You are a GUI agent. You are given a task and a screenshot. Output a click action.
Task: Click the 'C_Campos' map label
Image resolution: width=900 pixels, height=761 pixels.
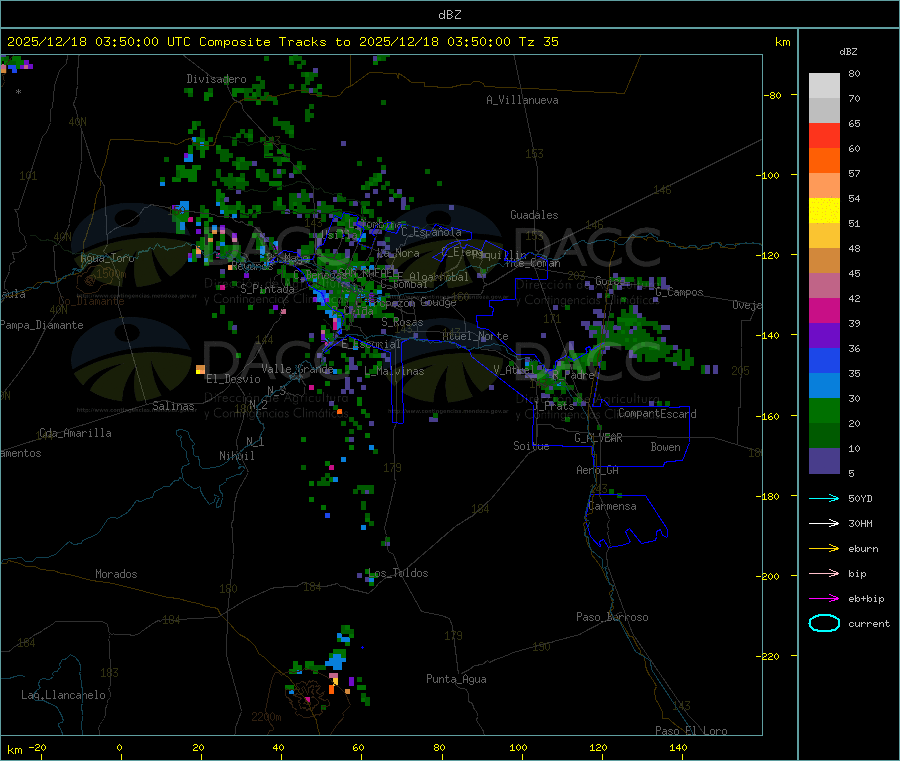point(680,292)
